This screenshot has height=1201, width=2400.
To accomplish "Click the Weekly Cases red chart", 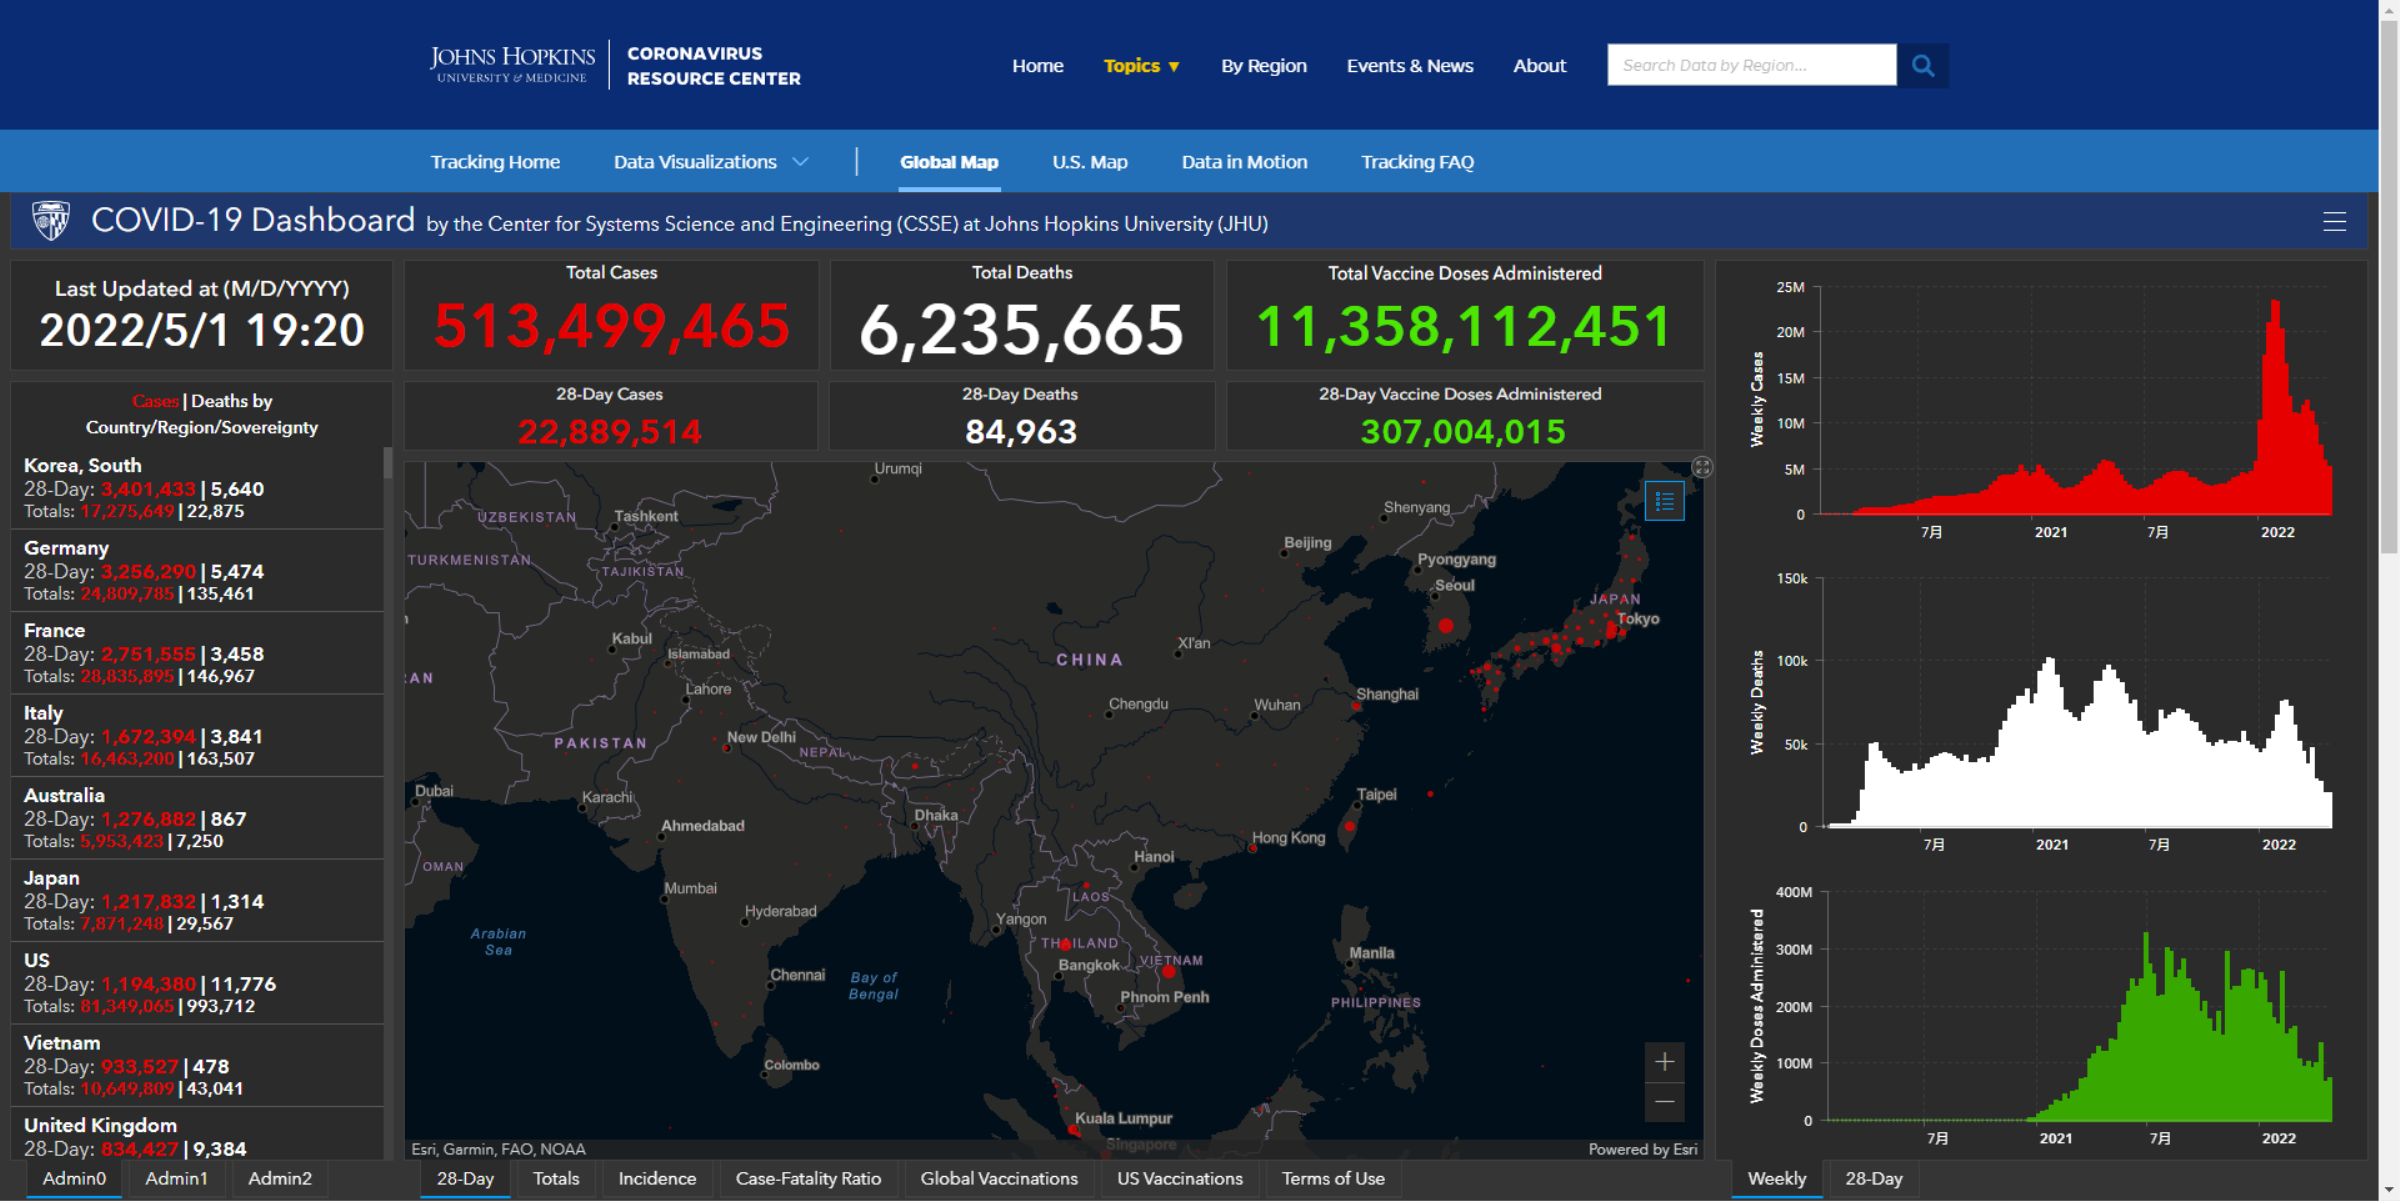I will coord(2076,408).
